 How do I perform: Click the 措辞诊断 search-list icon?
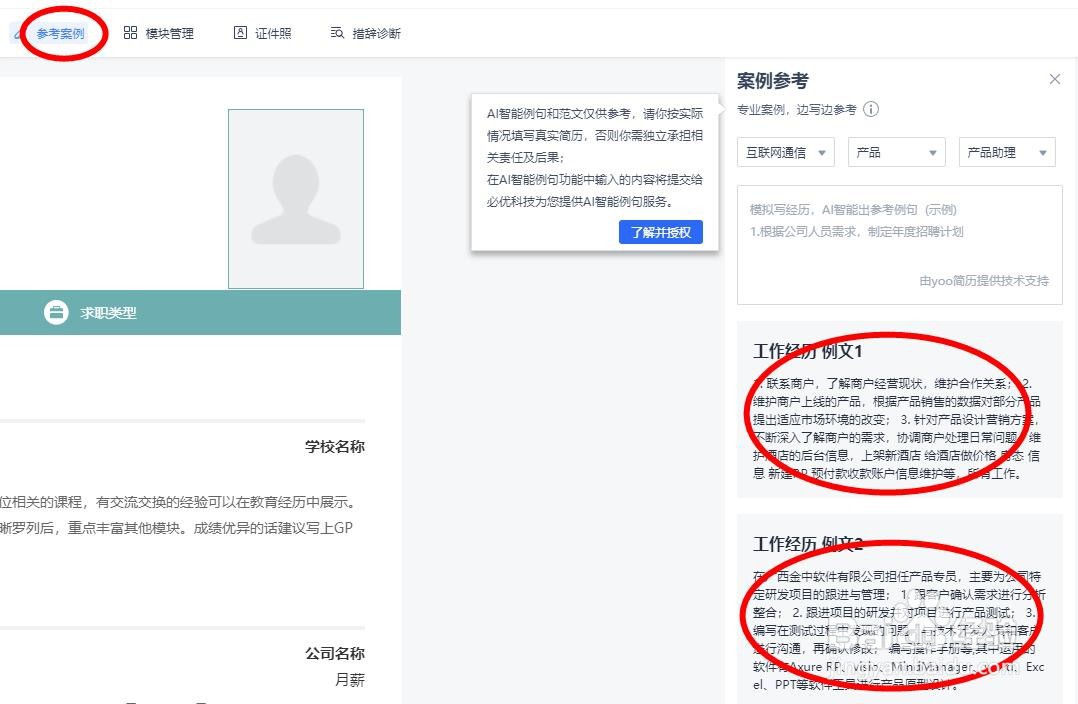[337, 33]
